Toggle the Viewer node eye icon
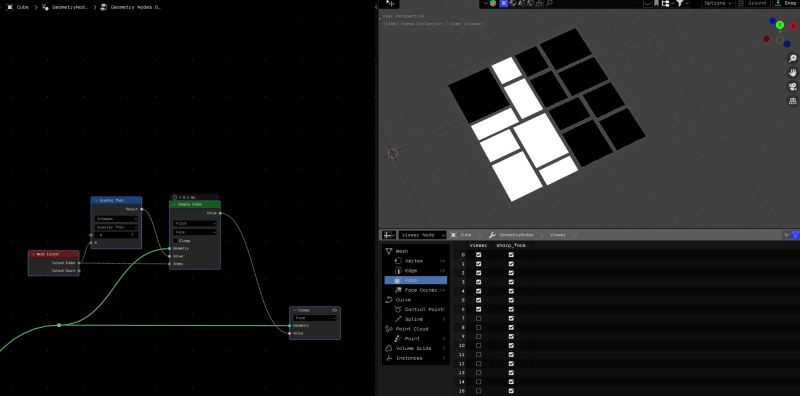Image resolution: width=800 pixels, height=396 pixels. tap(335, 310)
